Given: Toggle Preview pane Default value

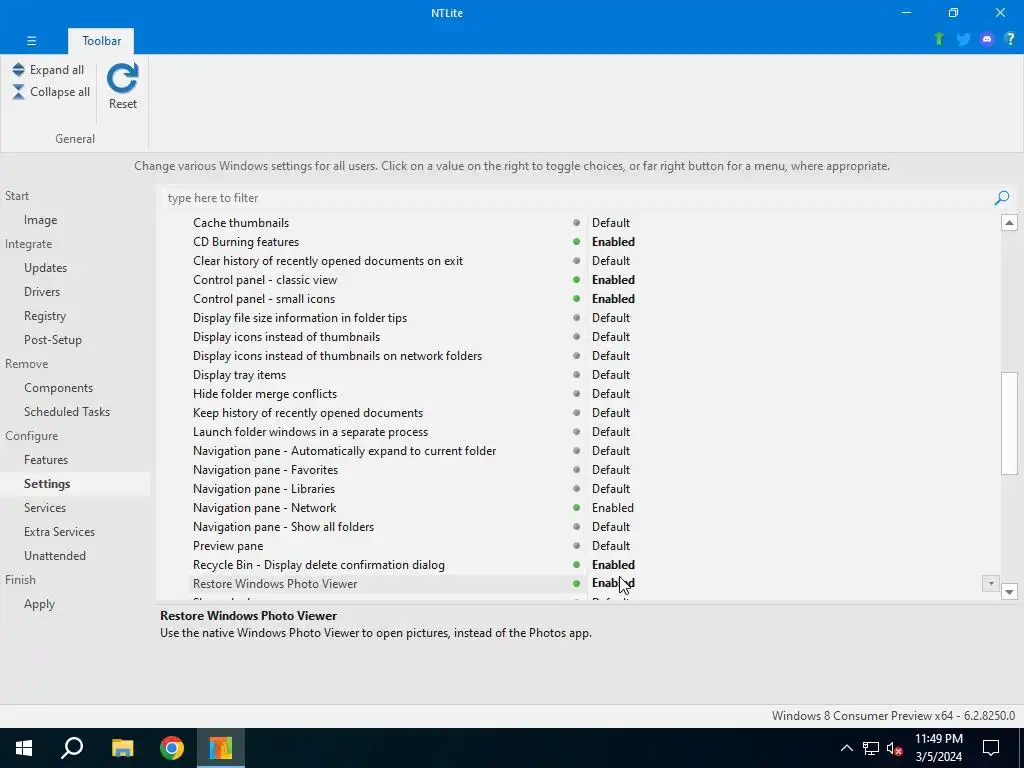Looking at the screenshot, I should point(611,546).
